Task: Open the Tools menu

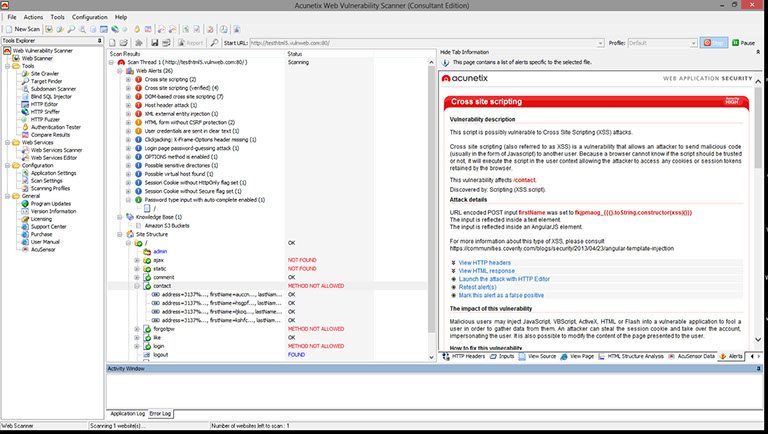Action: coord(57,17)
